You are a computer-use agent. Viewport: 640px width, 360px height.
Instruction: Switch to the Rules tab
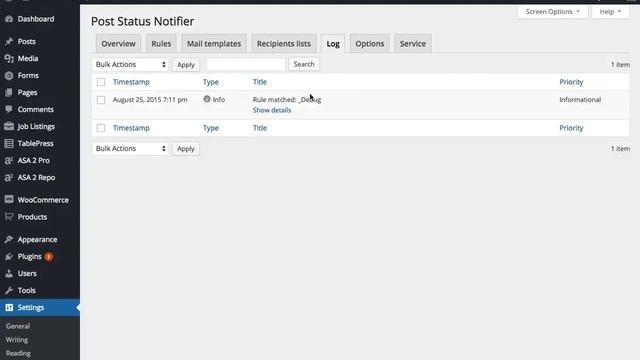[x=161, y=44]
